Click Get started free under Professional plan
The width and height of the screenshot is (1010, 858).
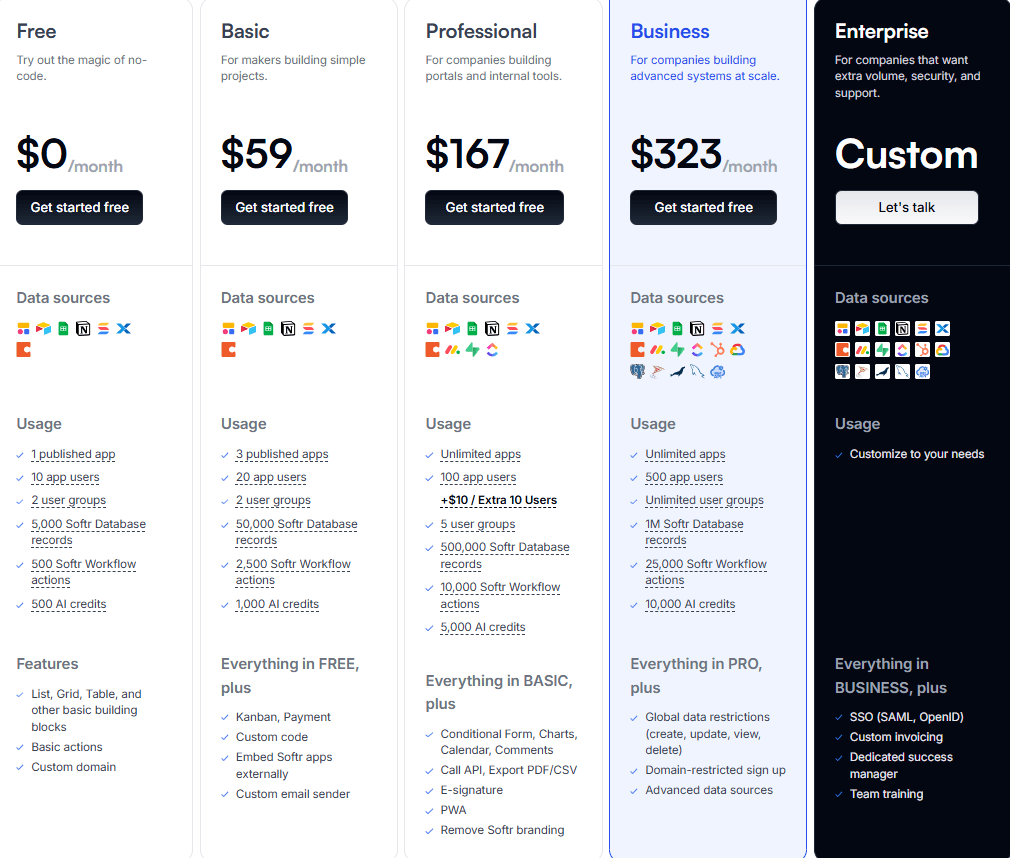(494, 207)
